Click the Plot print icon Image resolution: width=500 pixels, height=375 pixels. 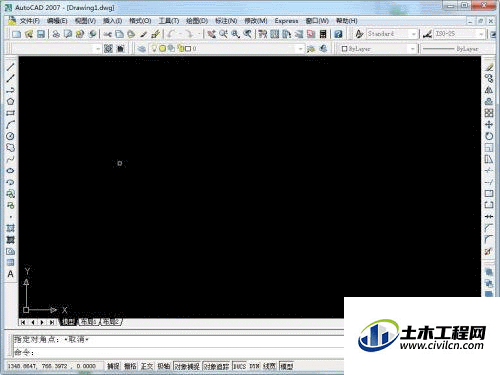point(56,34)
